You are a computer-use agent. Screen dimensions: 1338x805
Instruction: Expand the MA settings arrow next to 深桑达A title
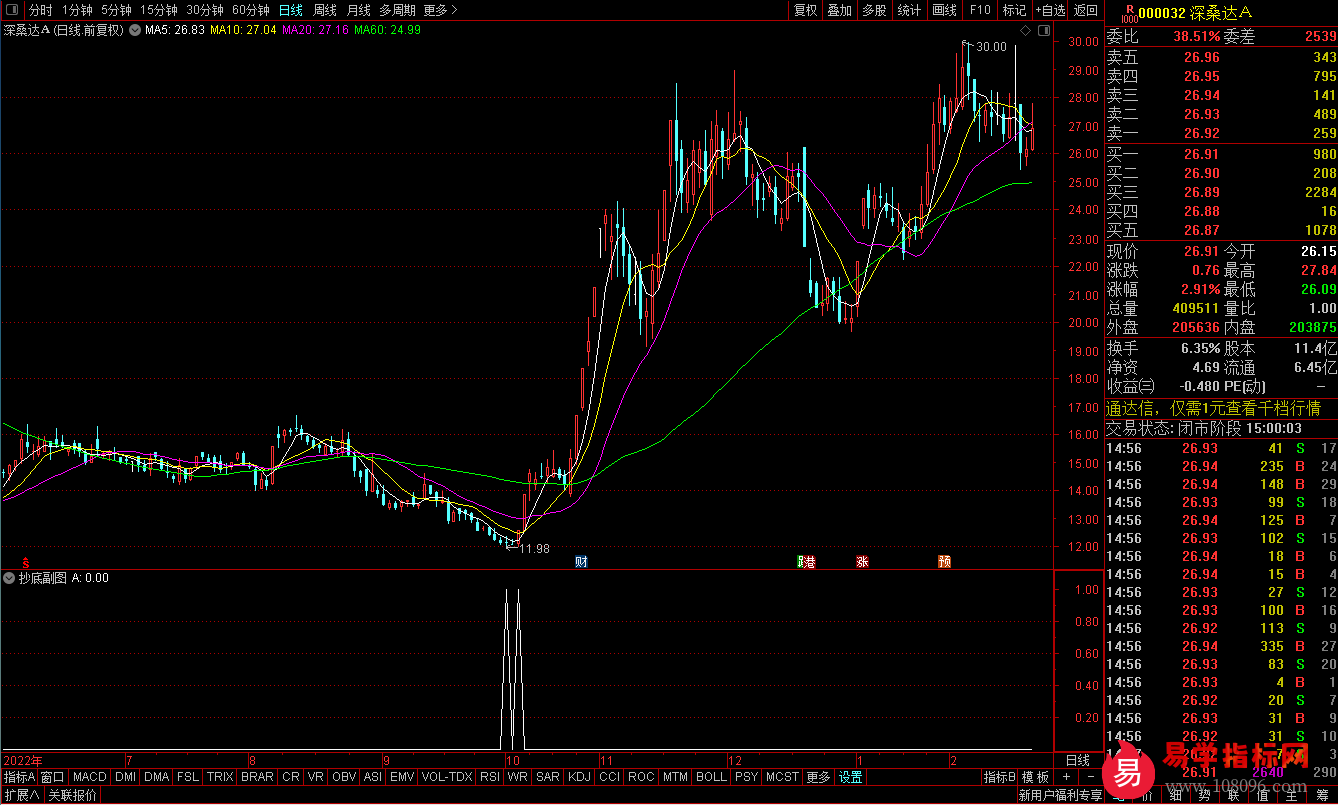[x=136, y=30]
